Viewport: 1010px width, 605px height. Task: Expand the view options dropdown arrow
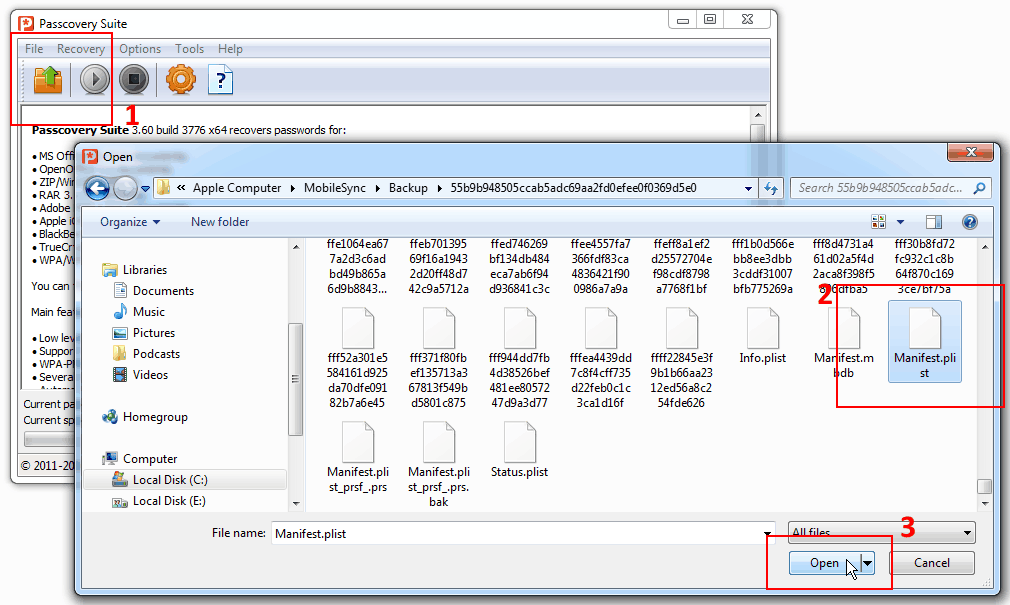(x=900, y=222)
